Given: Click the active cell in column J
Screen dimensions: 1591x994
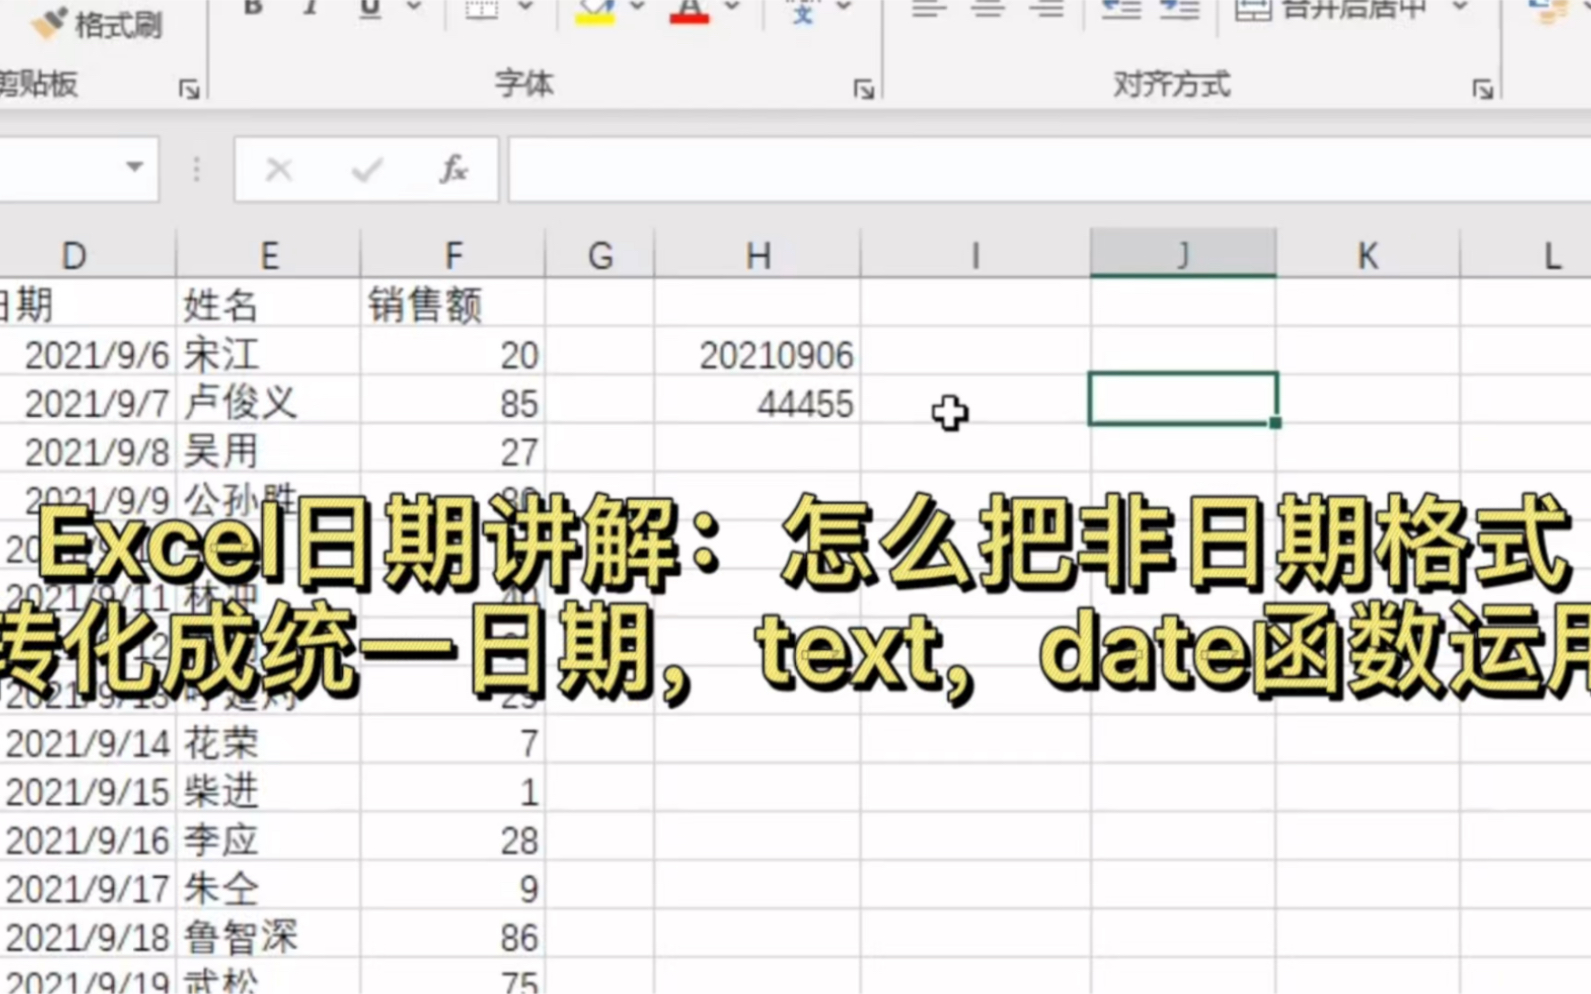Looking at the screenshot, I should click(1183, 399).
